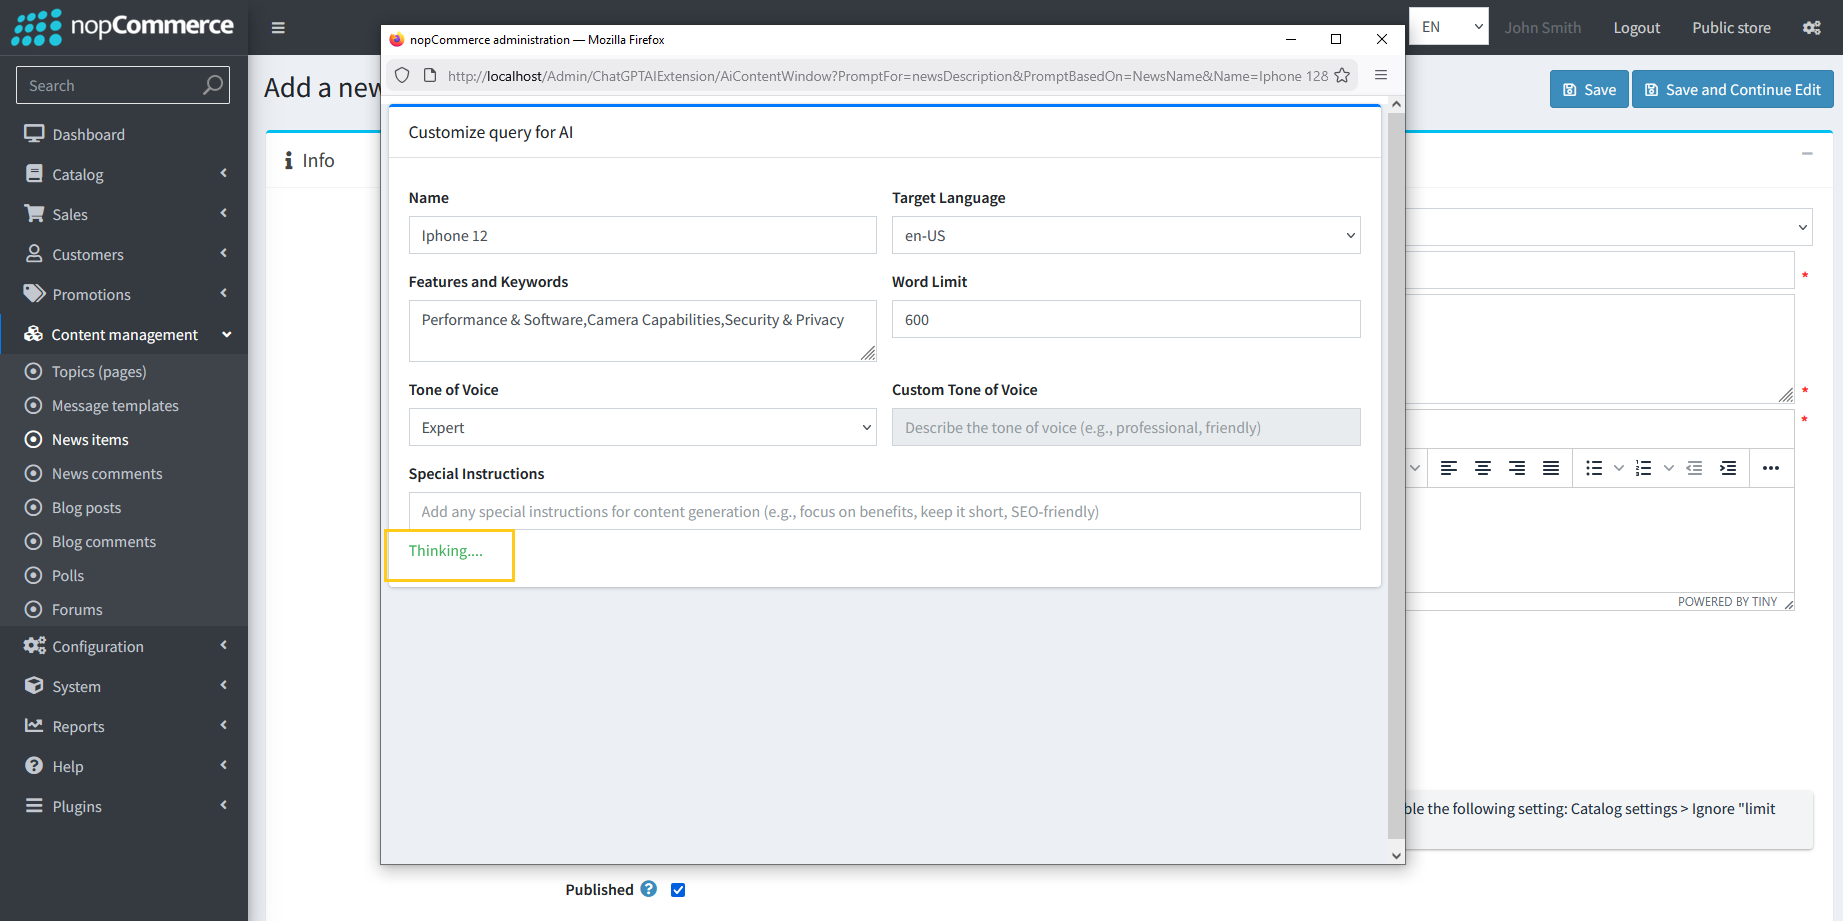
Task: Click the Logout link
Action: (x=1636, y=28)
